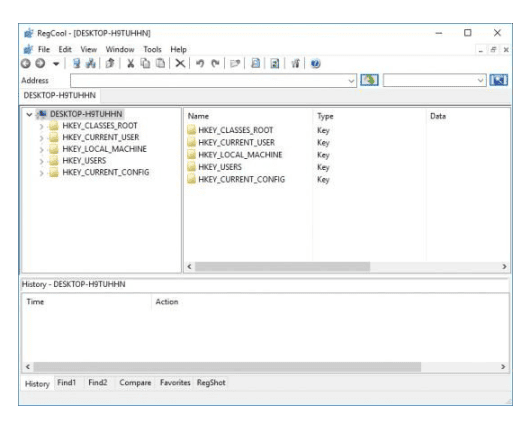Open the Address bar dropdown arrow

click(x=352, y=81)
